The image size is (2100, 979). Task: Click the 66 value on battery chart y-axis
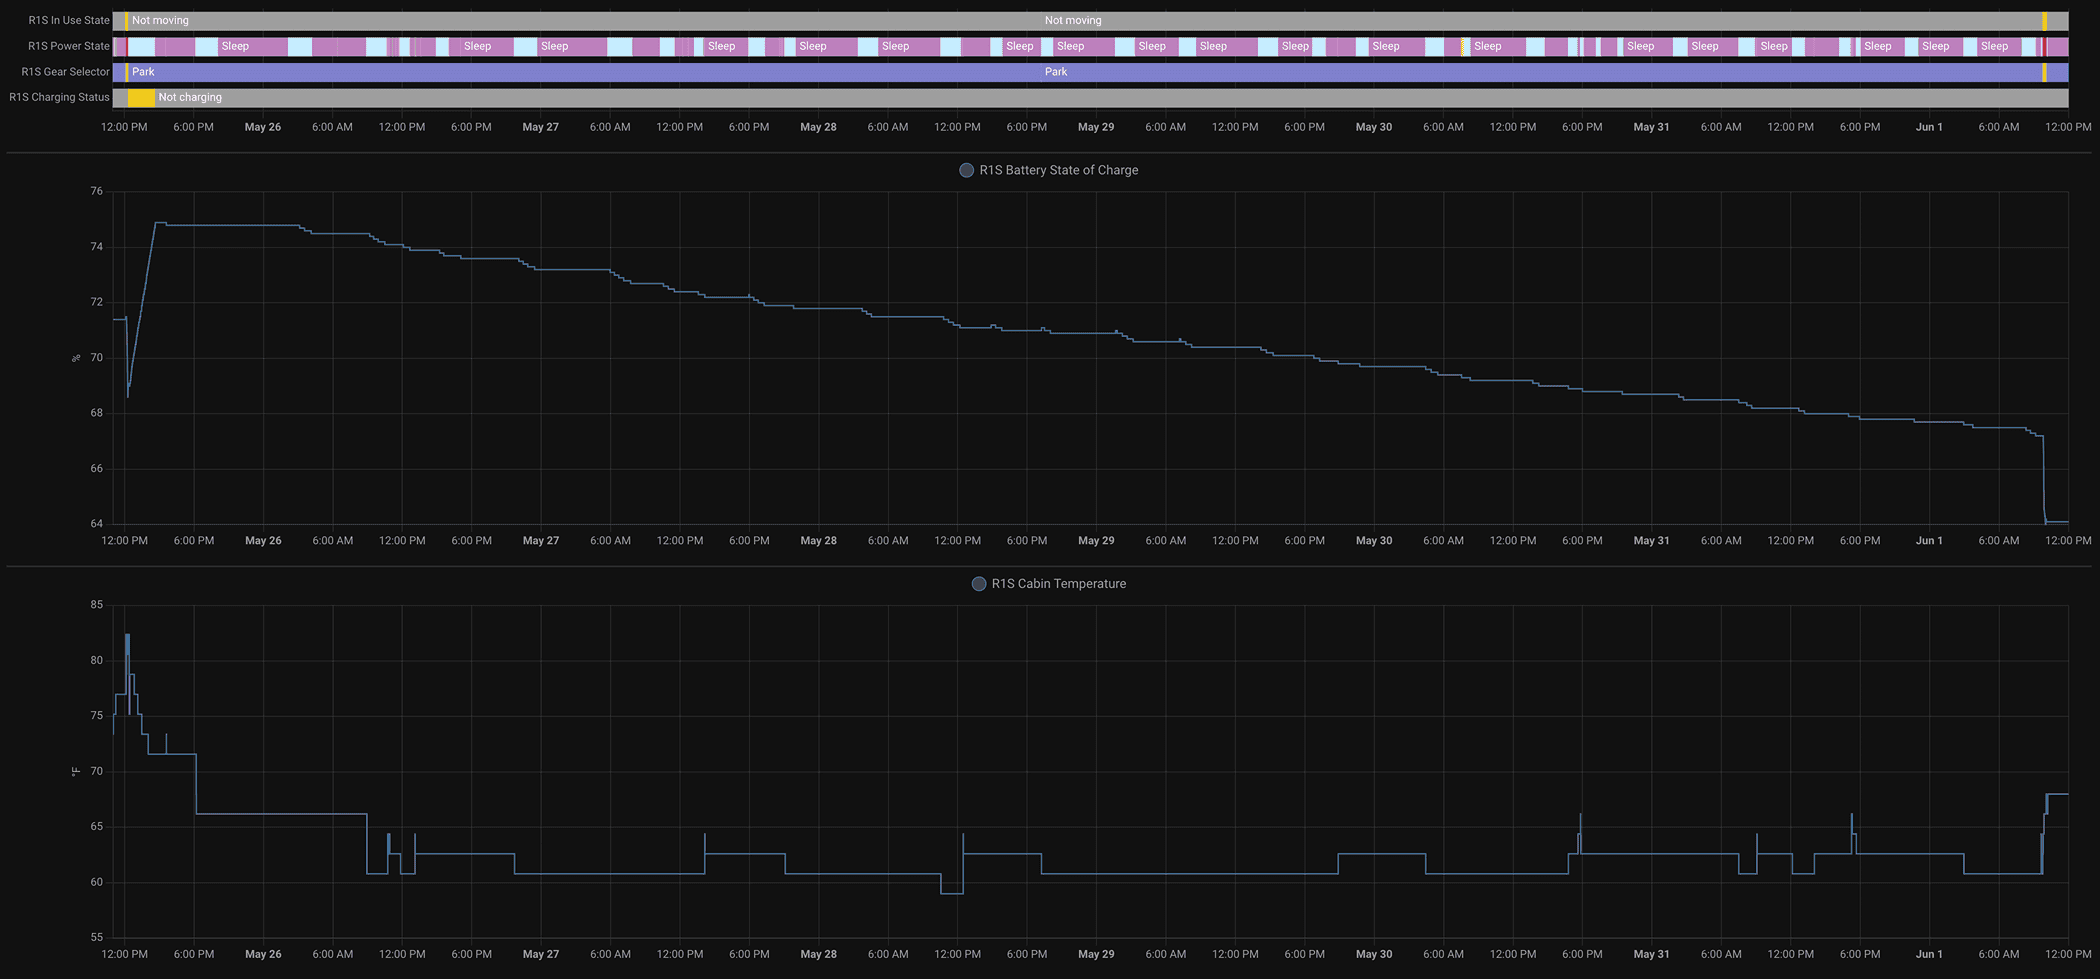[x=96, y=469]
